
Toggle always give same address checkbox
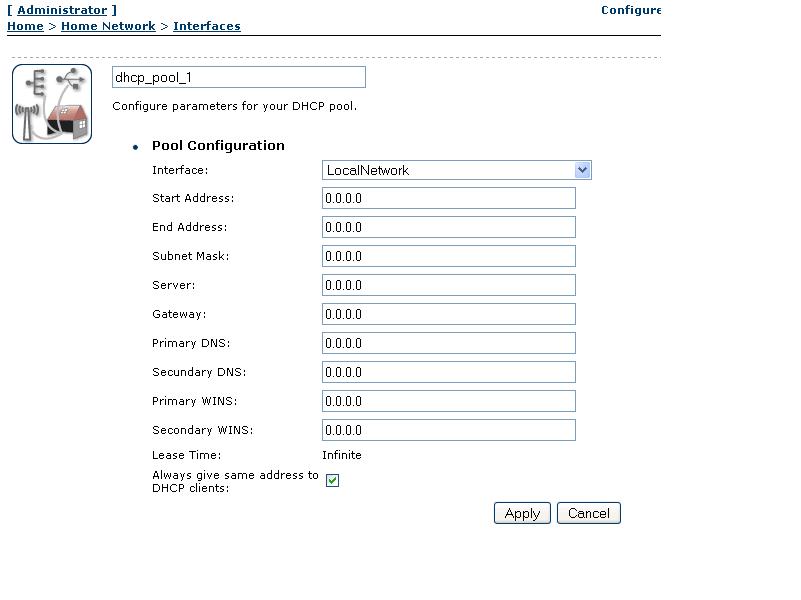coord(332,481)
